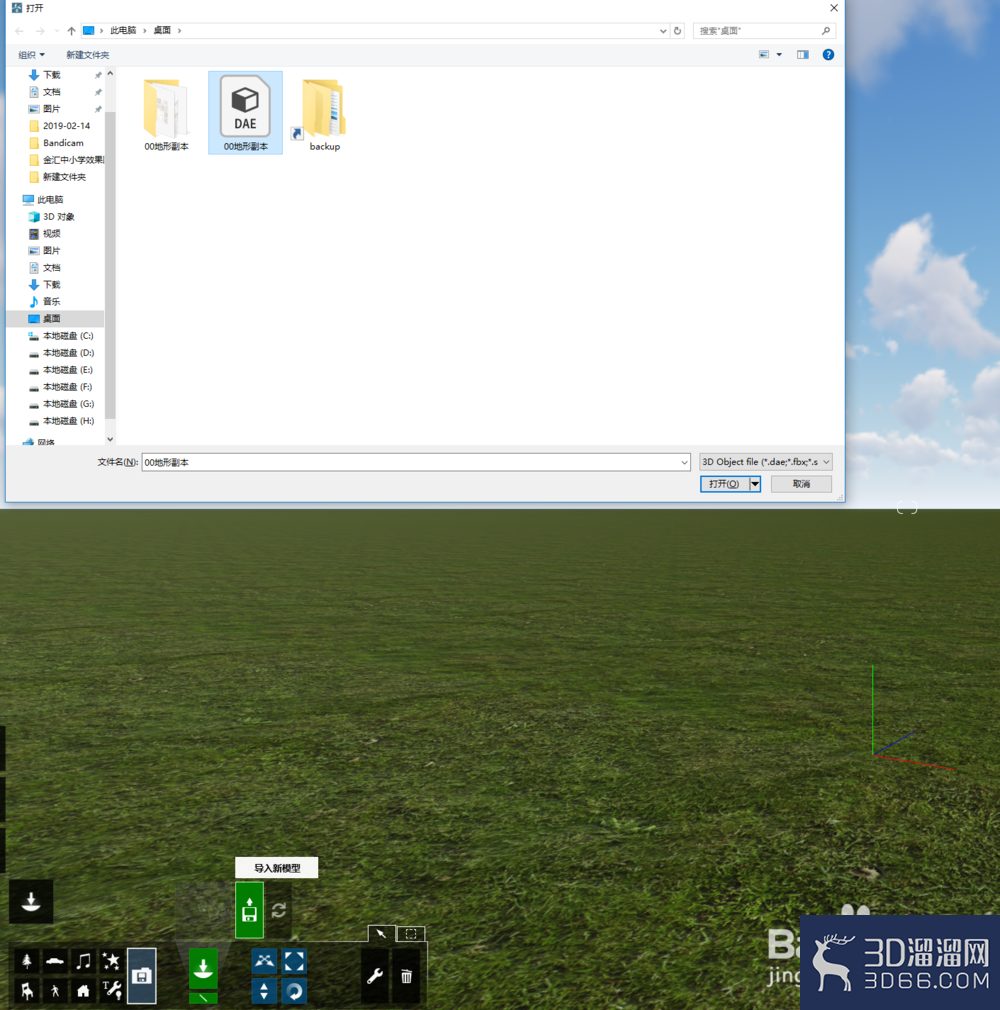The height and width of the screenshot is (1010, 1000).
Task: Select 本地磁盘 (E:) in navigation pane
Action: tap(61, 370)
